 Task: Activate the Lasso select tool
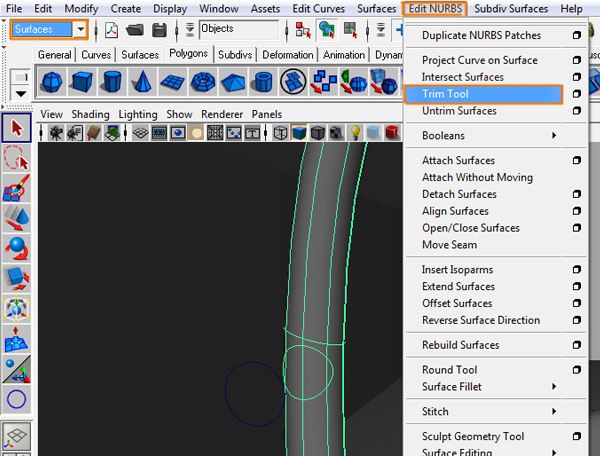tap(16, 158)
